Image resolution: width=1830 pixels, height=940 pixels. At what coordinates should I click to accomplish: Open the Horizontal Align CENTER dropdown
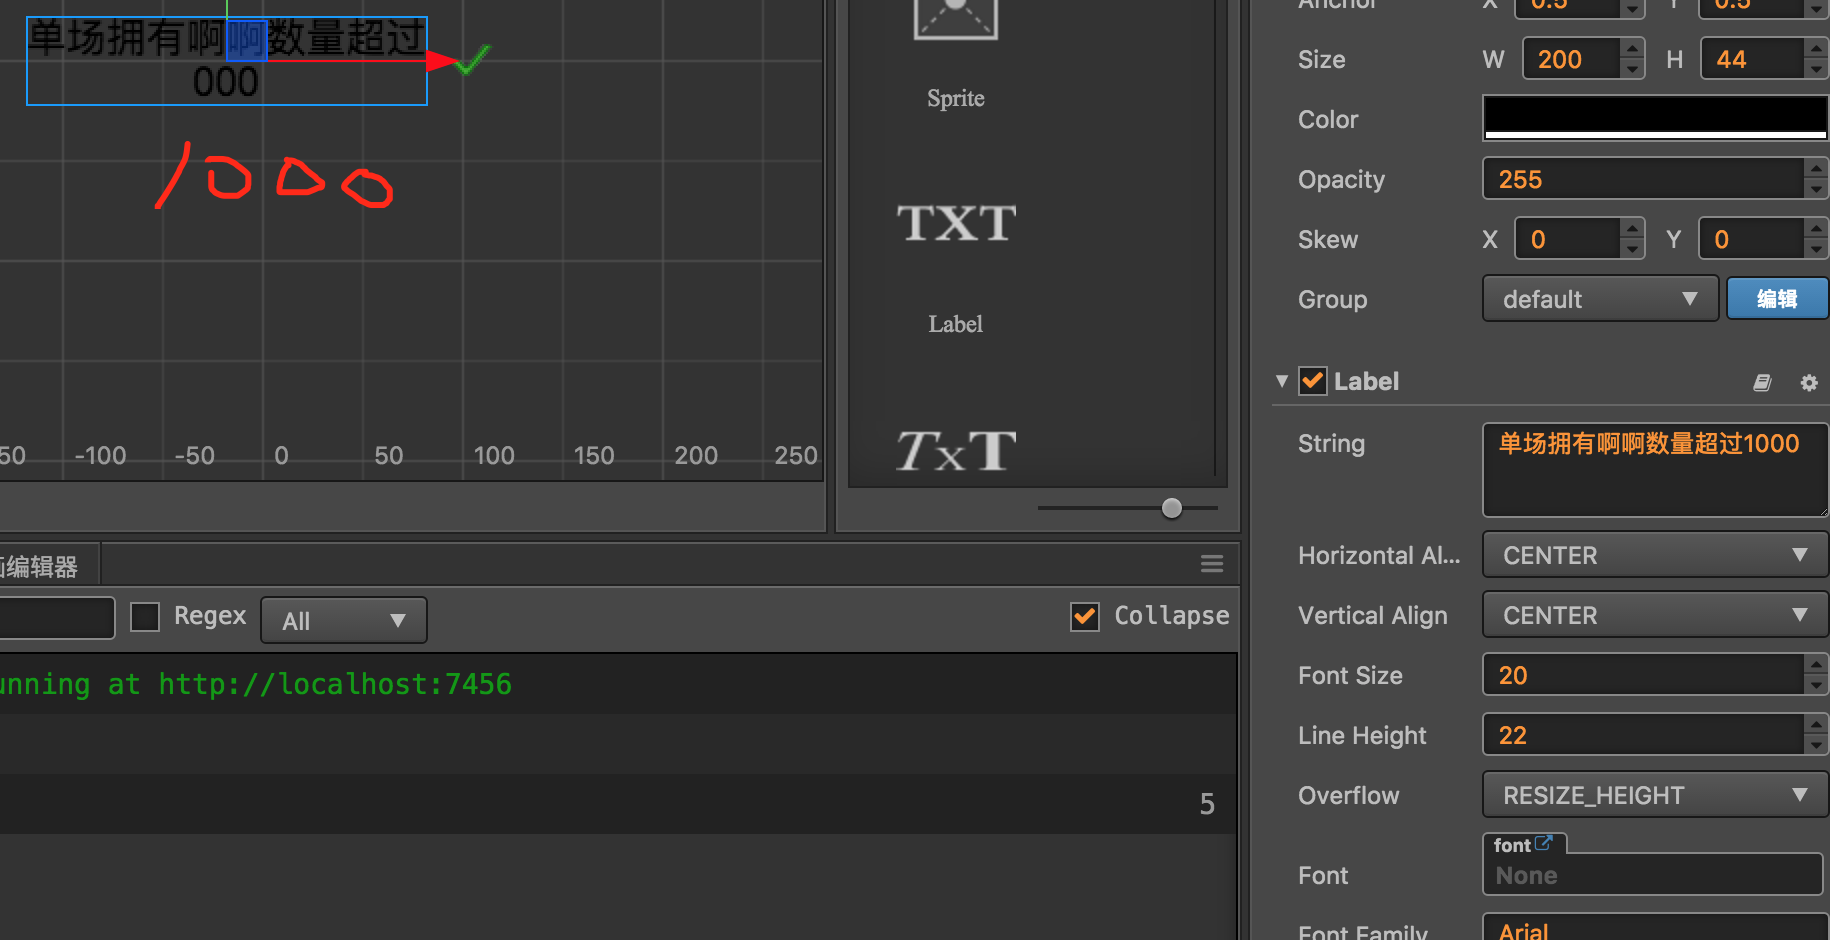[1655, 555]
